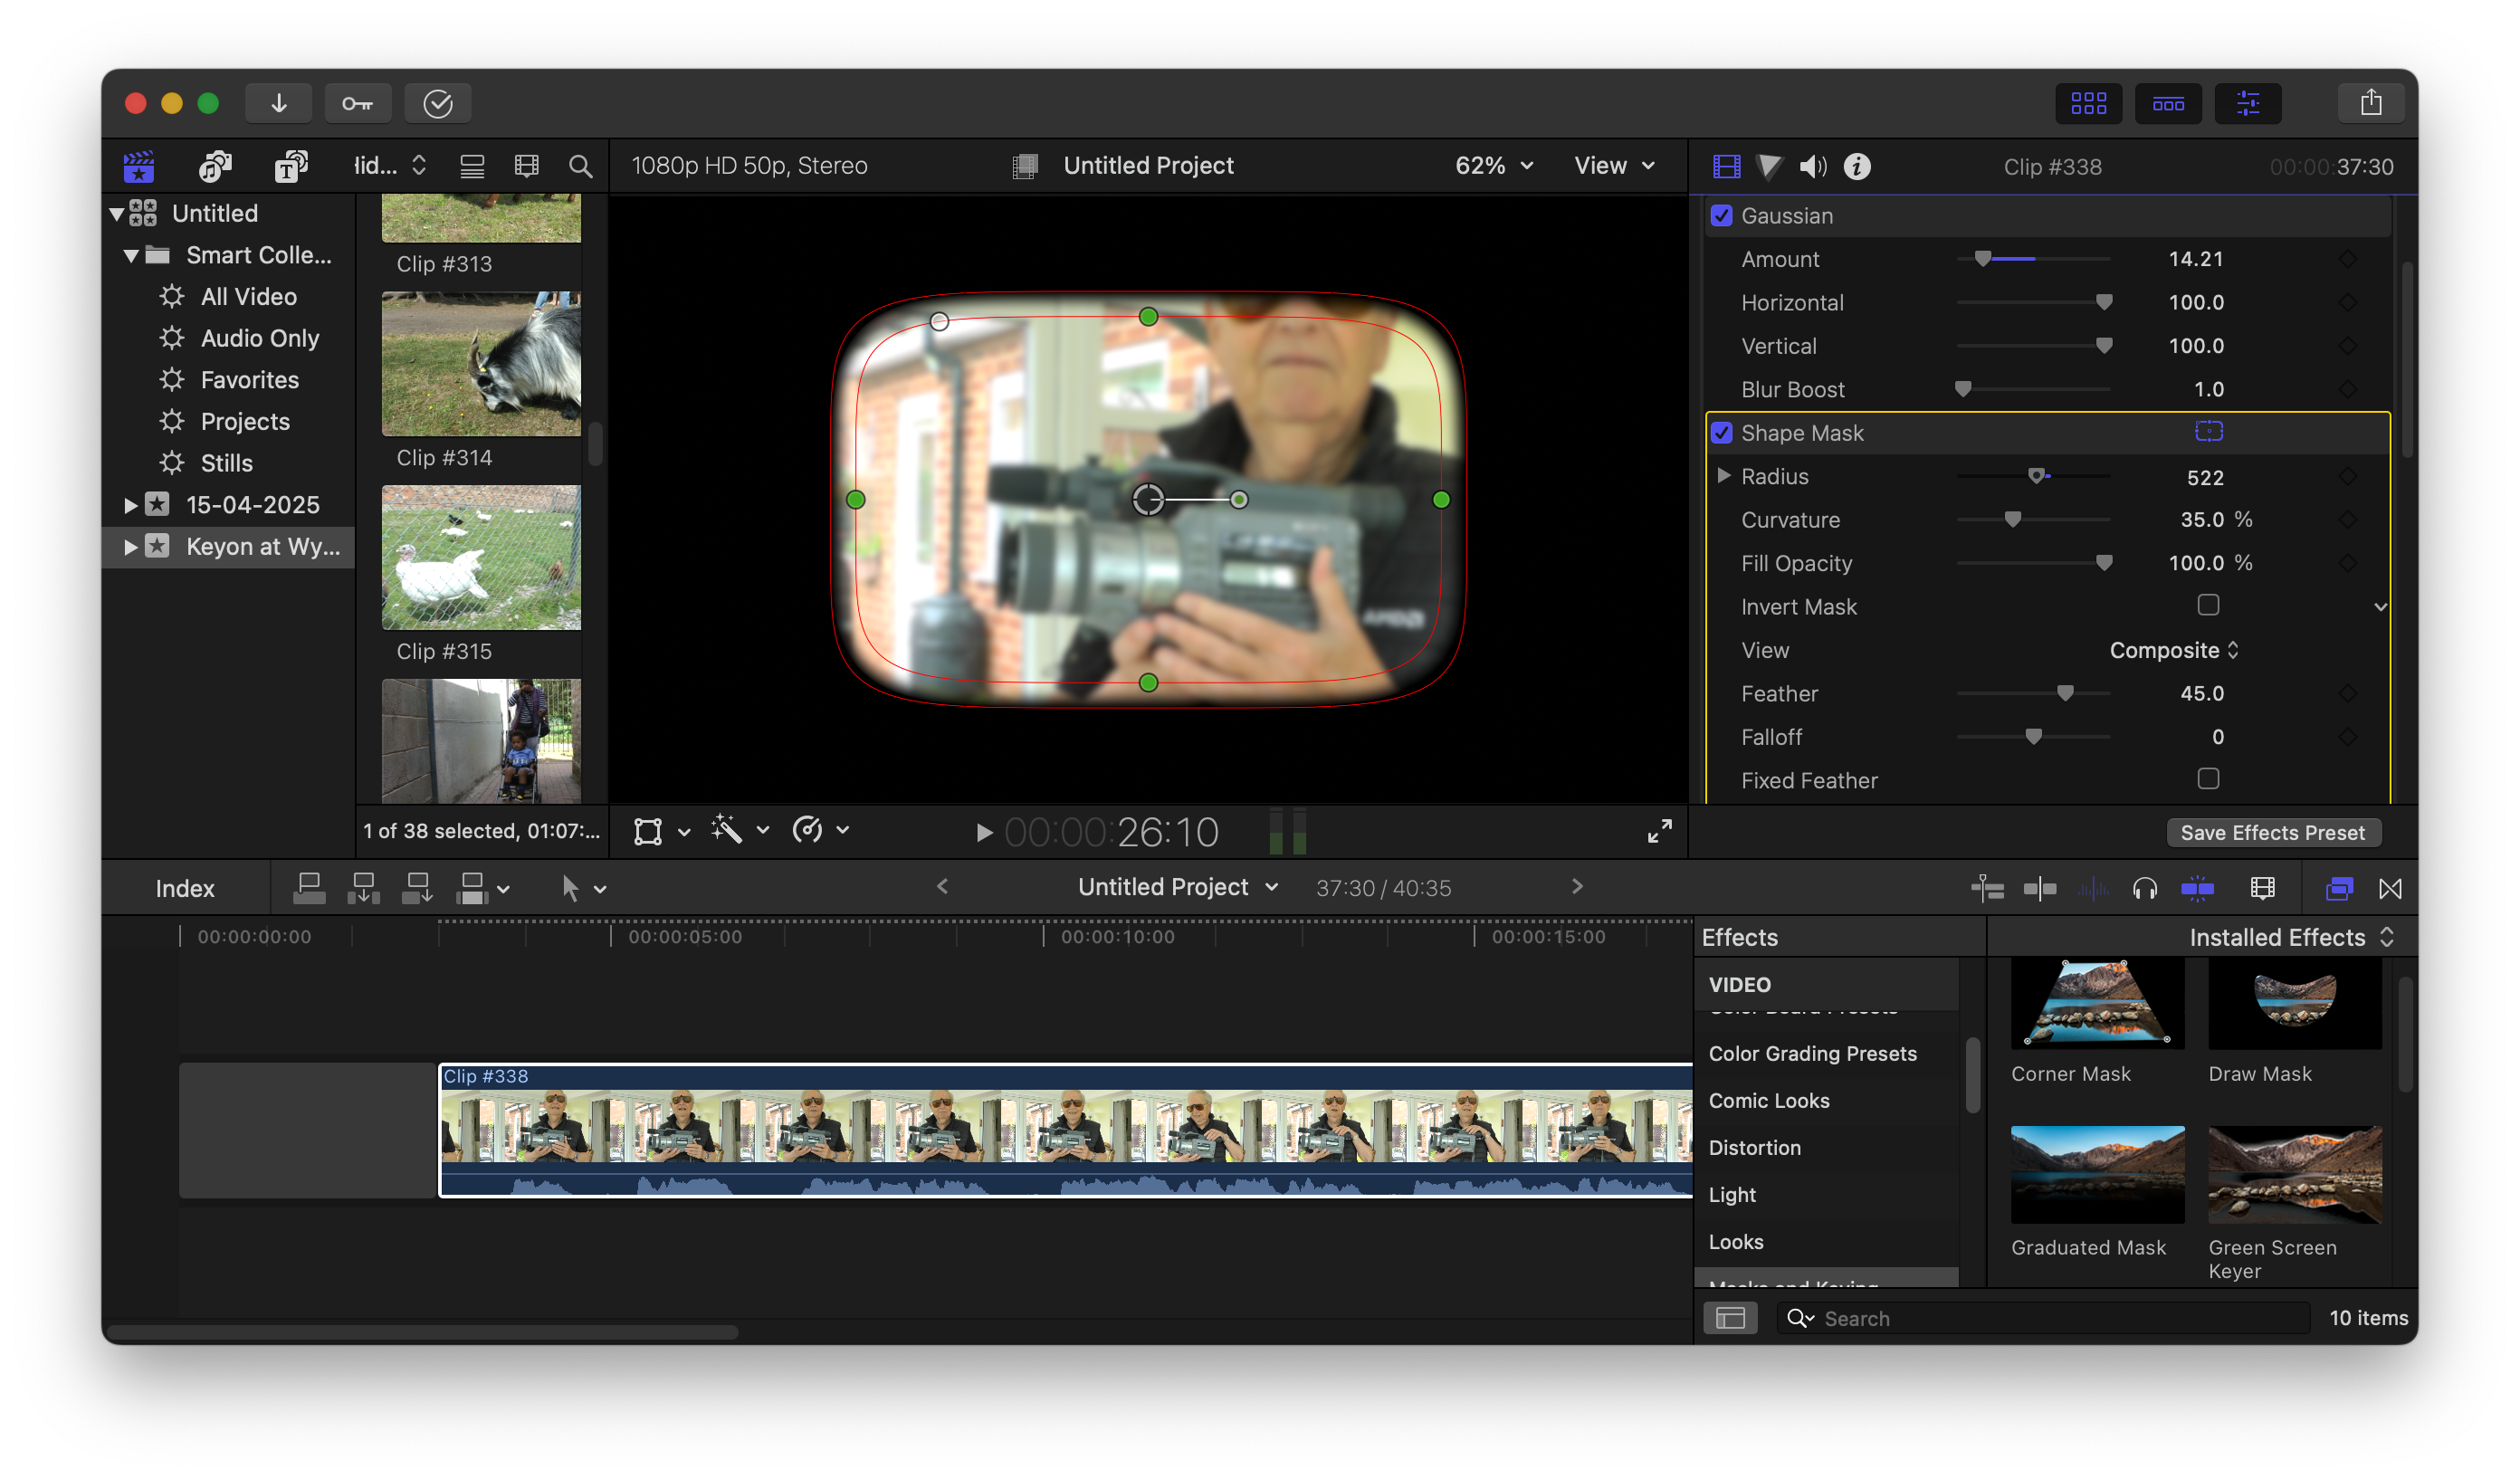Screen dimensions: 2520x1479
Task: Switch browser to list view icon
Action: (x=472, y=166)
